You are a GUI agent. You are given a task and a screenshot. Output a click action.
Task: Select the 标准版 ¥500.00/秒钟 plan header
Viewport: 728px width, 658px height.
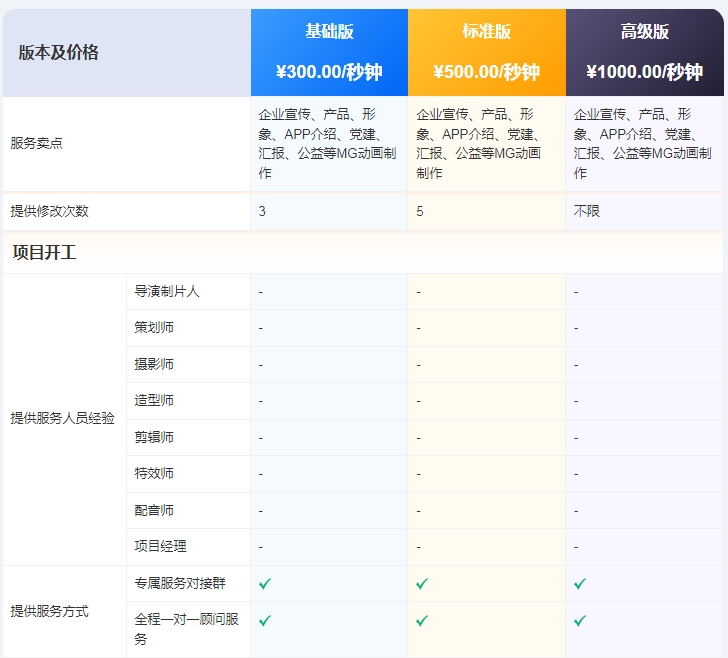point(487,52)
